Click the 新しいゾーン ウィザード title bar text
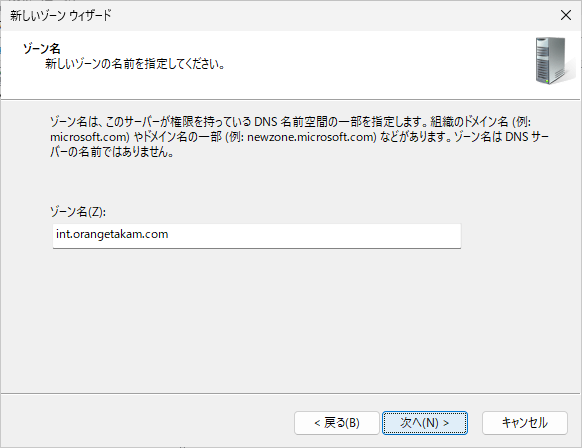The width and height of the screenshot is (582, 448). pyautogui.click(x=61, y=16)
